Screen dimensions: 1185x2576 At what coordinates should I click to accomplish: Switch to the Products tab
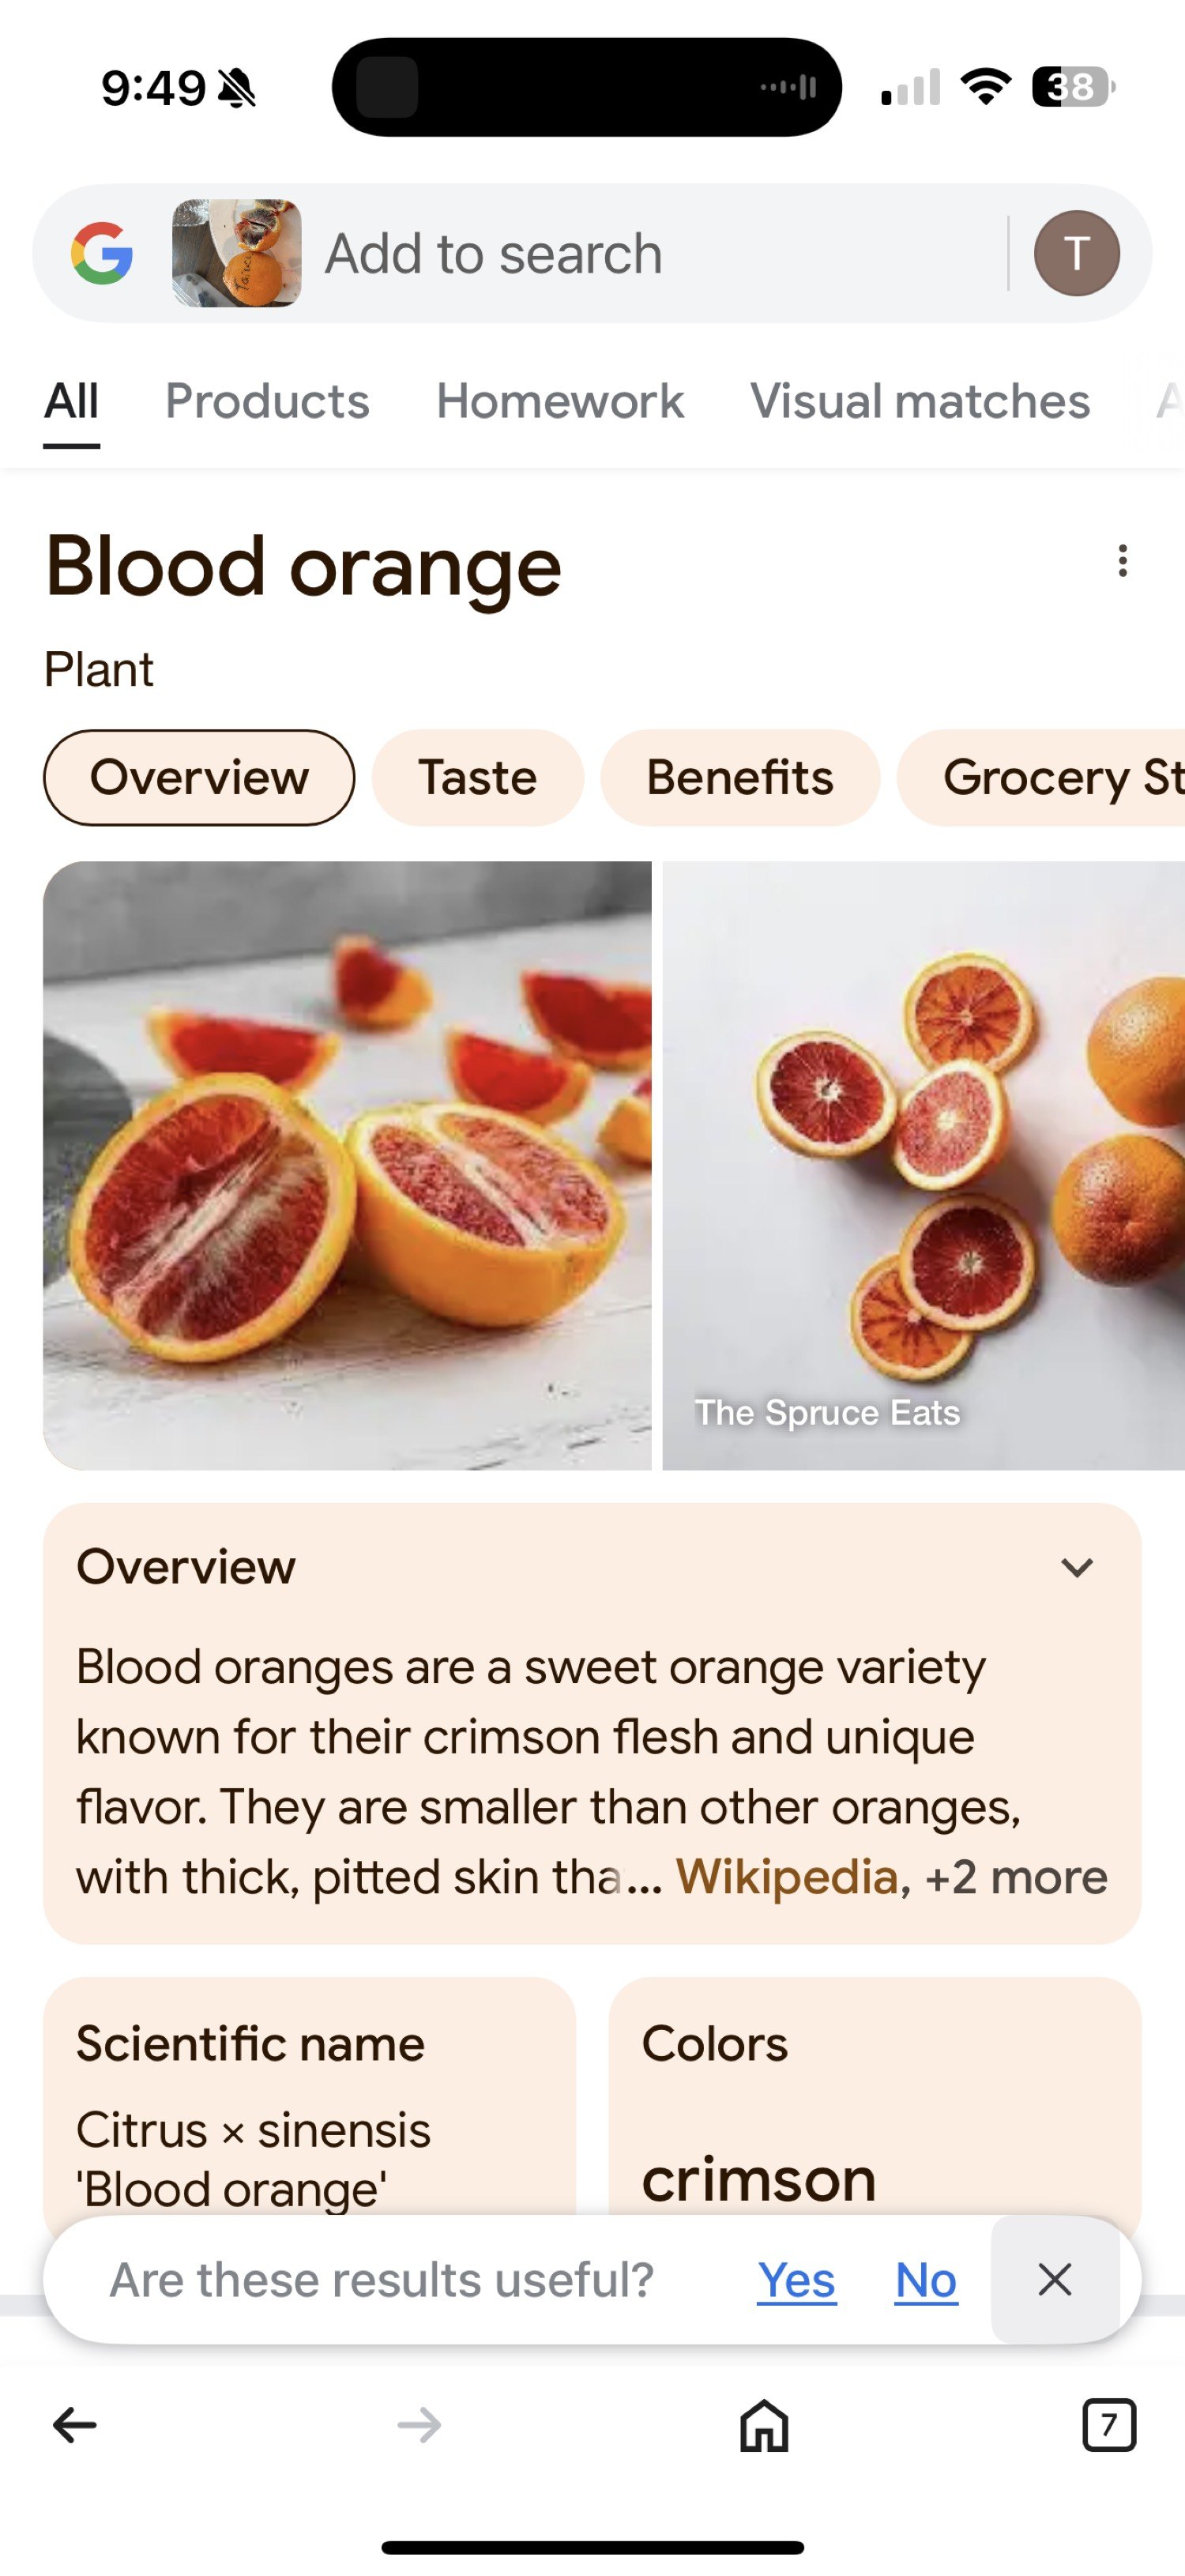point(267,401)
